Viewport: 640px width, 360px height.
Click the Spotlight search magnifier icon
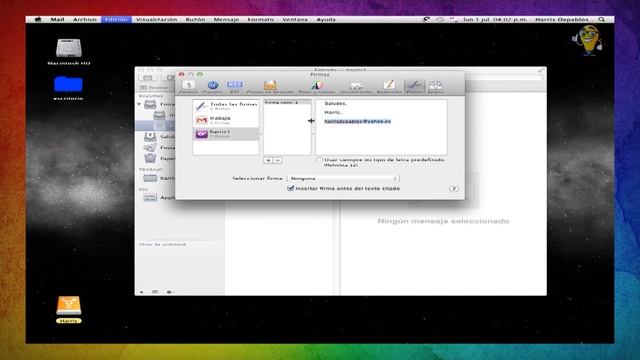pyautogui.click(x=601, y=19)
